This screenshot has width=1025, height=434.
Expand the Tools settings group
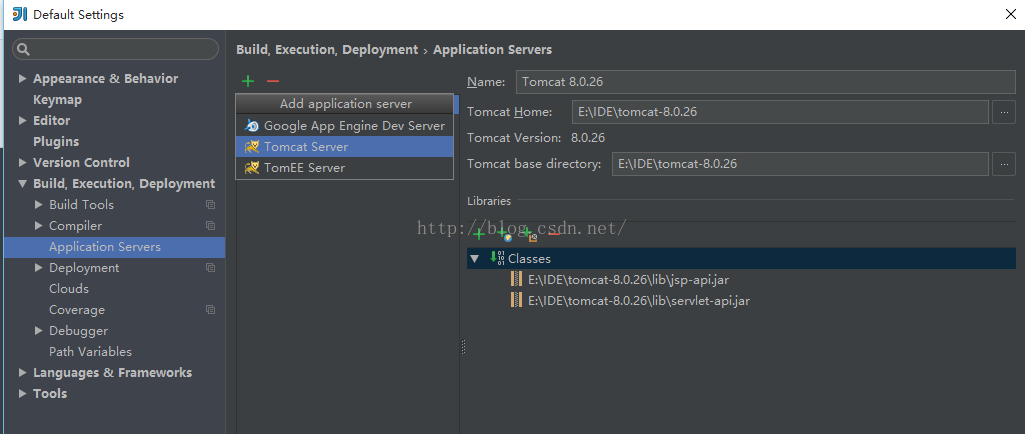[23, 393]
